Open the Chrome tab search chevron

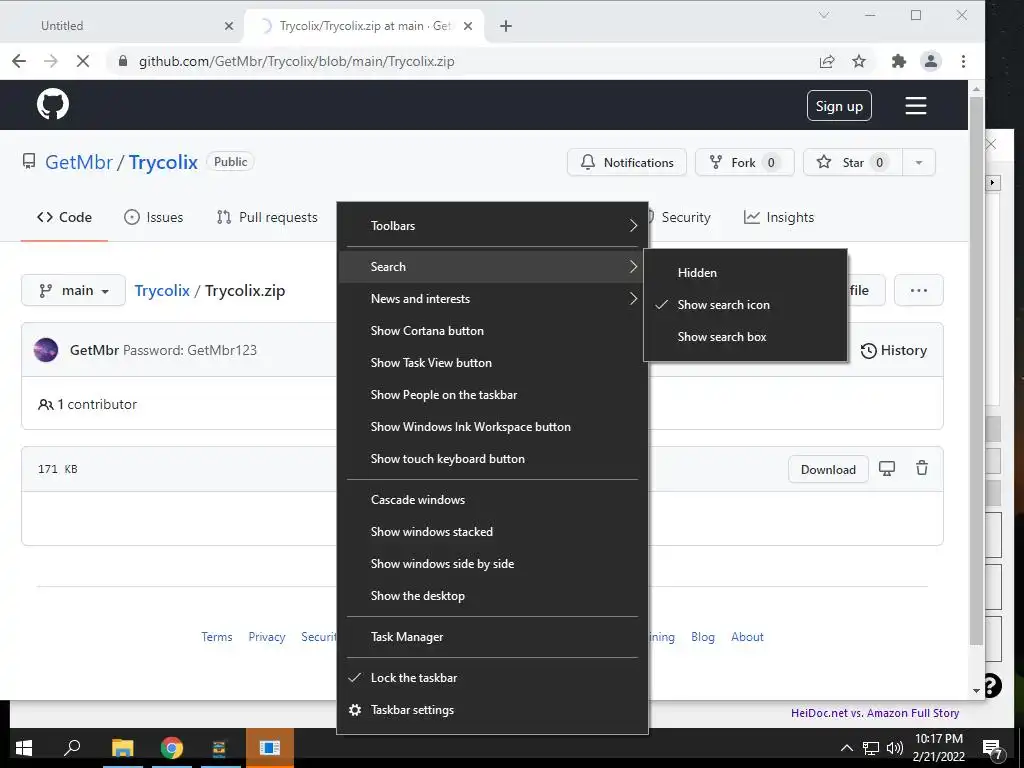point(824,15)
